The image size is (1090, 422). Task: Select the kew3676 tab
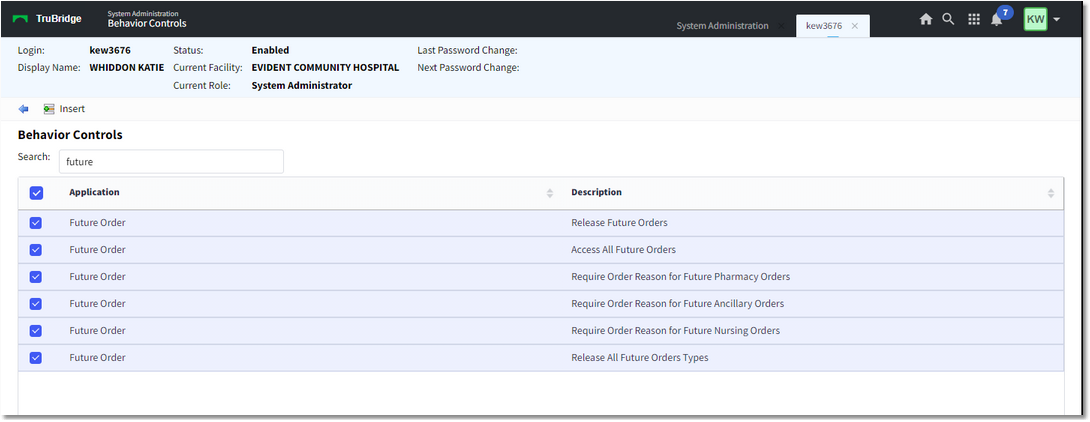[x=824, y=26]
